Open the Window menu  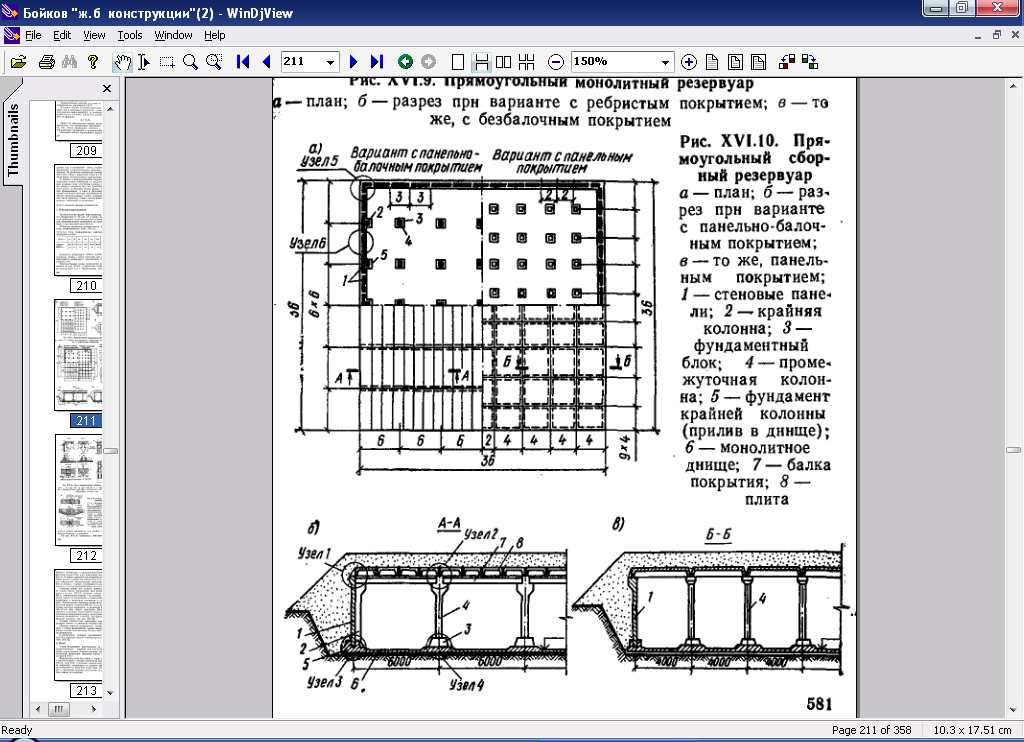173,35
